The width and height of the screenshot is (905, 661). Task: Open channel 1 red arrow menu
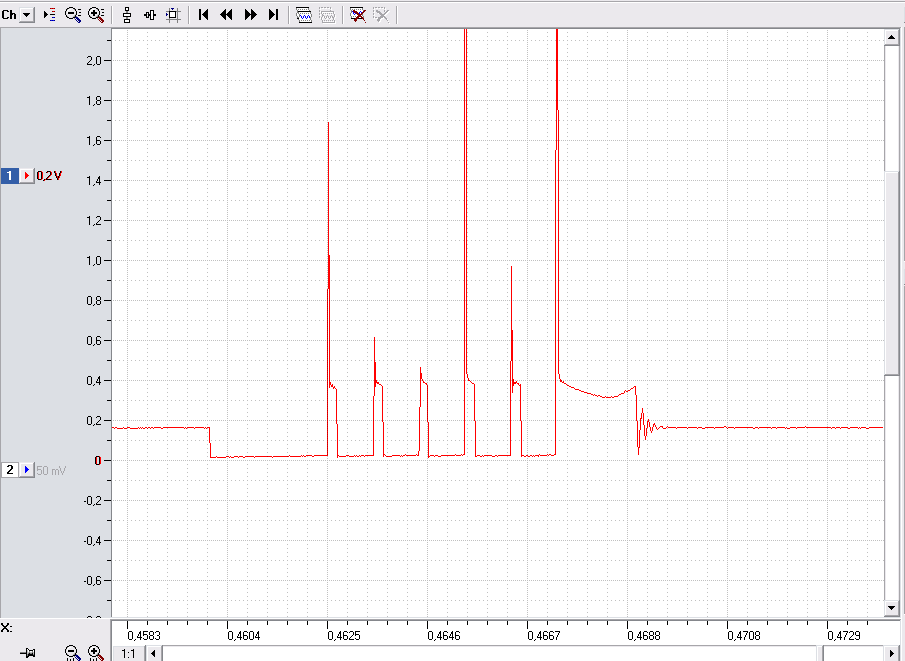pos(27,175)
